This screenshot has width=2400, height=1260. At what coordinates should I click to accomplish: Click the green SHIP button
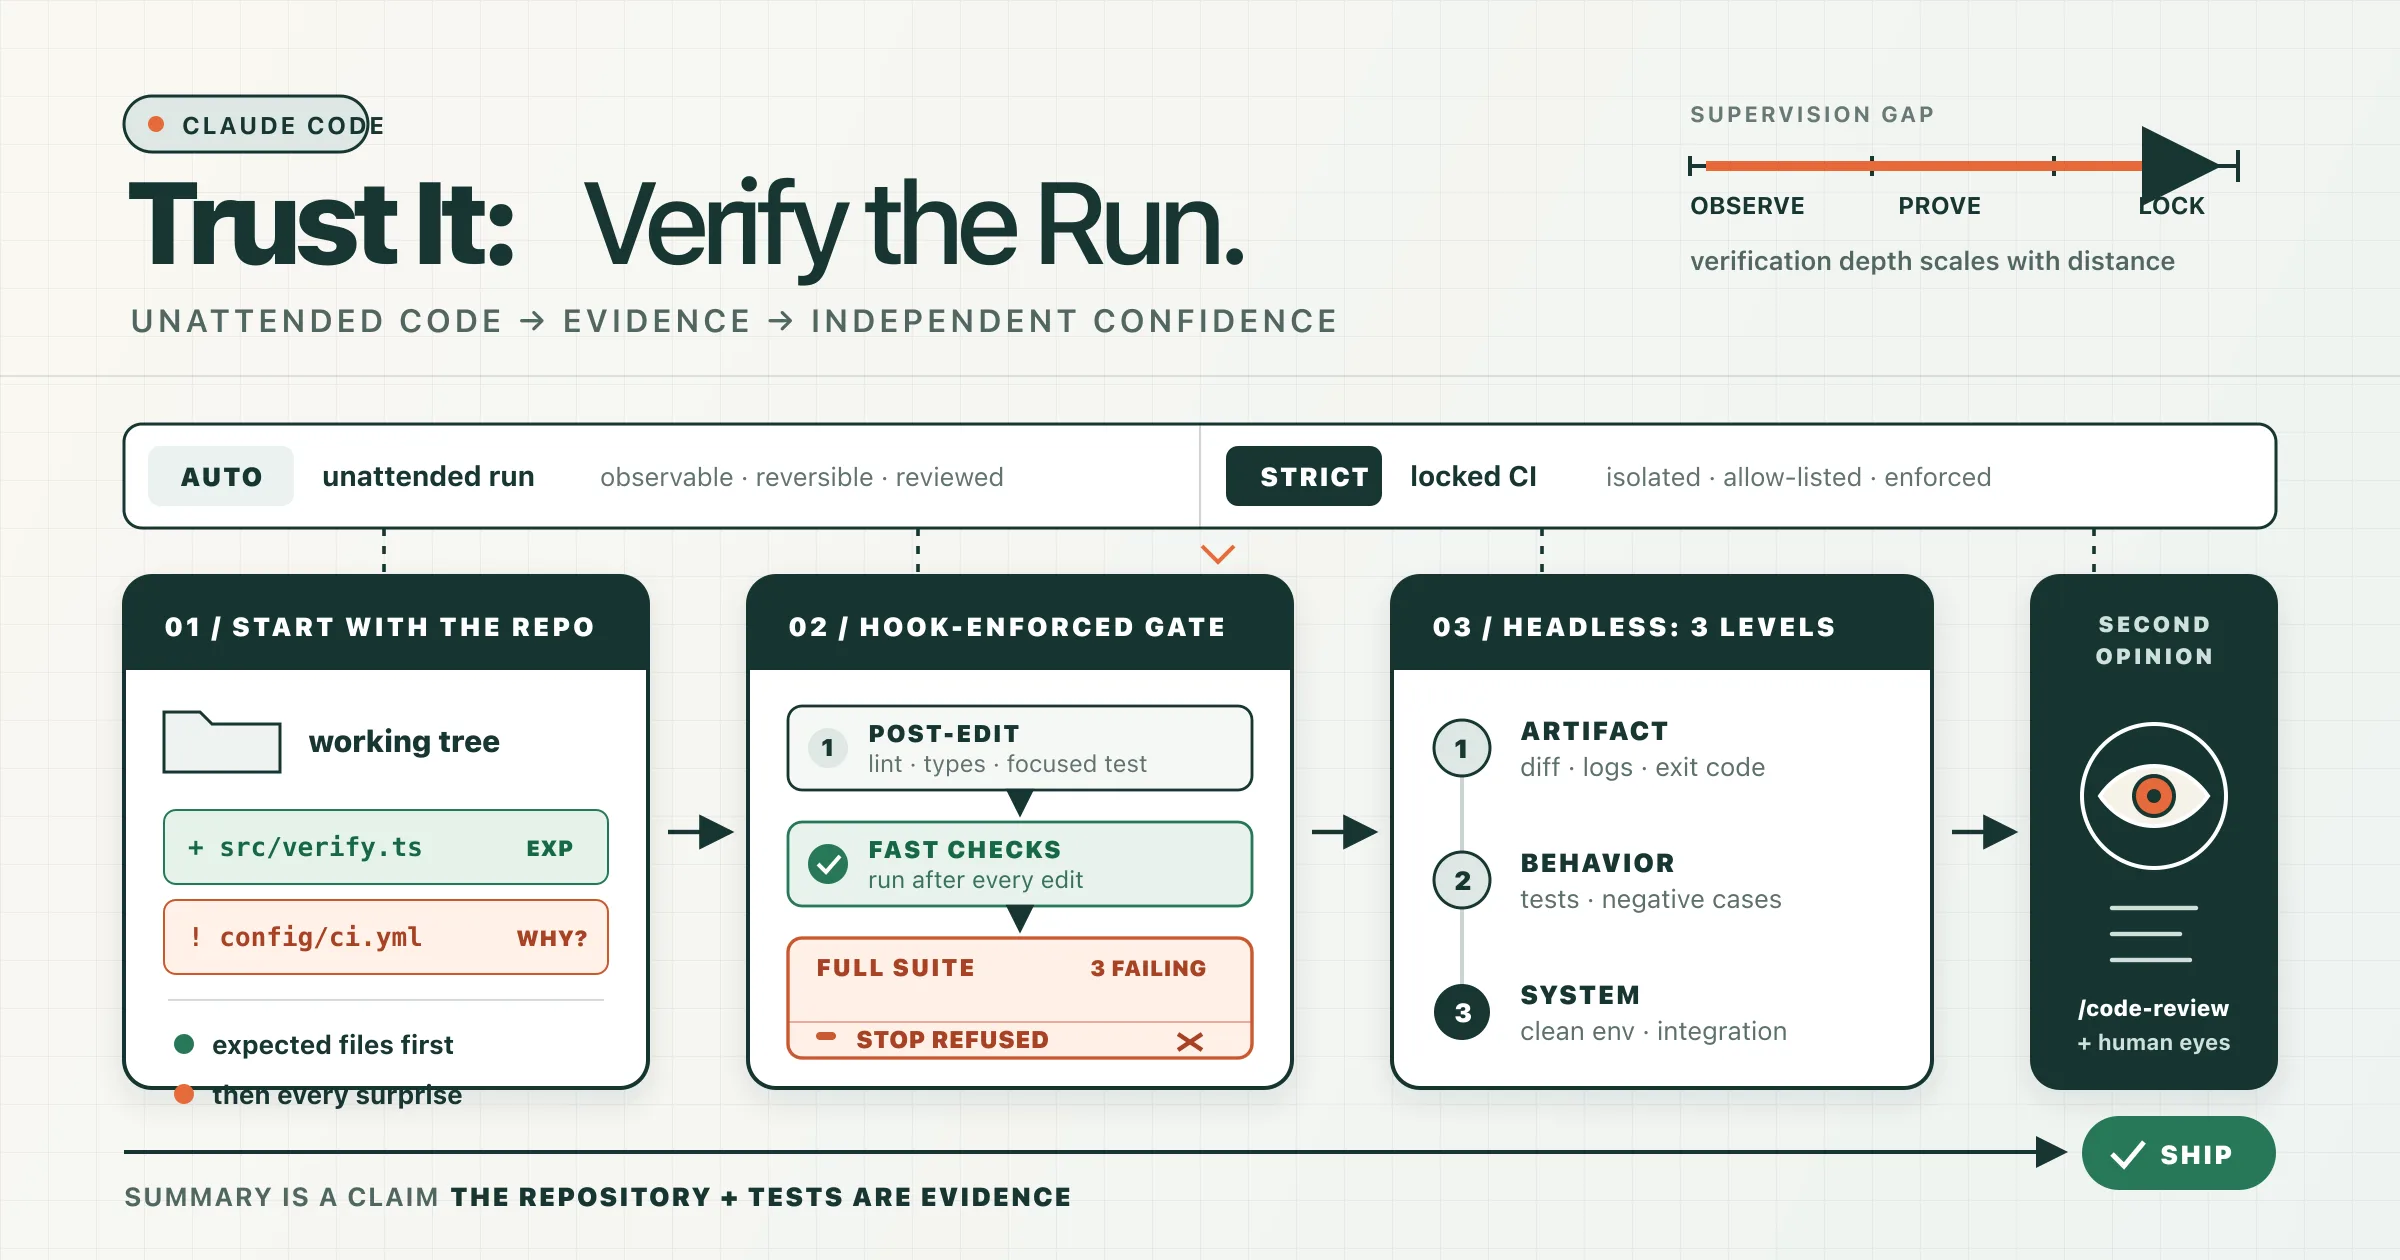pos(2179,1153)
